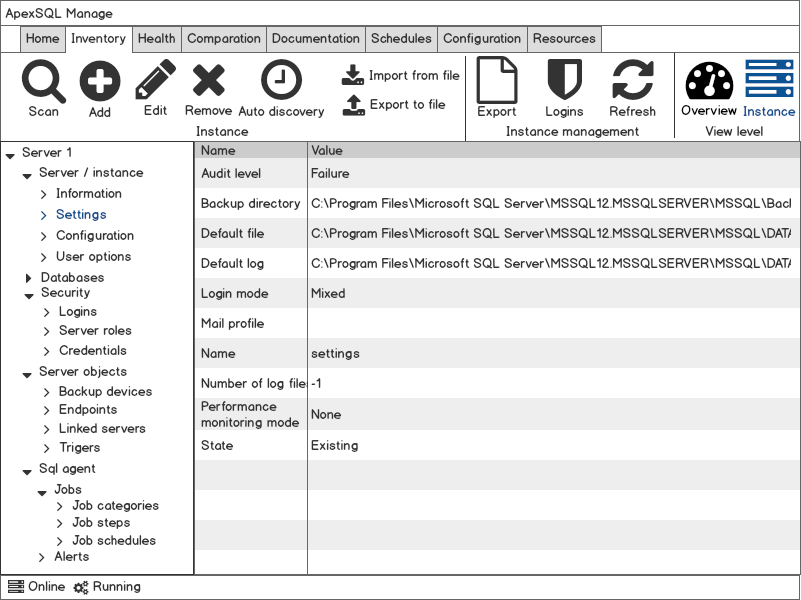The height and width of the screenshot is (600, 801).
Task: Select Trigers tree item
Action: 80,447
